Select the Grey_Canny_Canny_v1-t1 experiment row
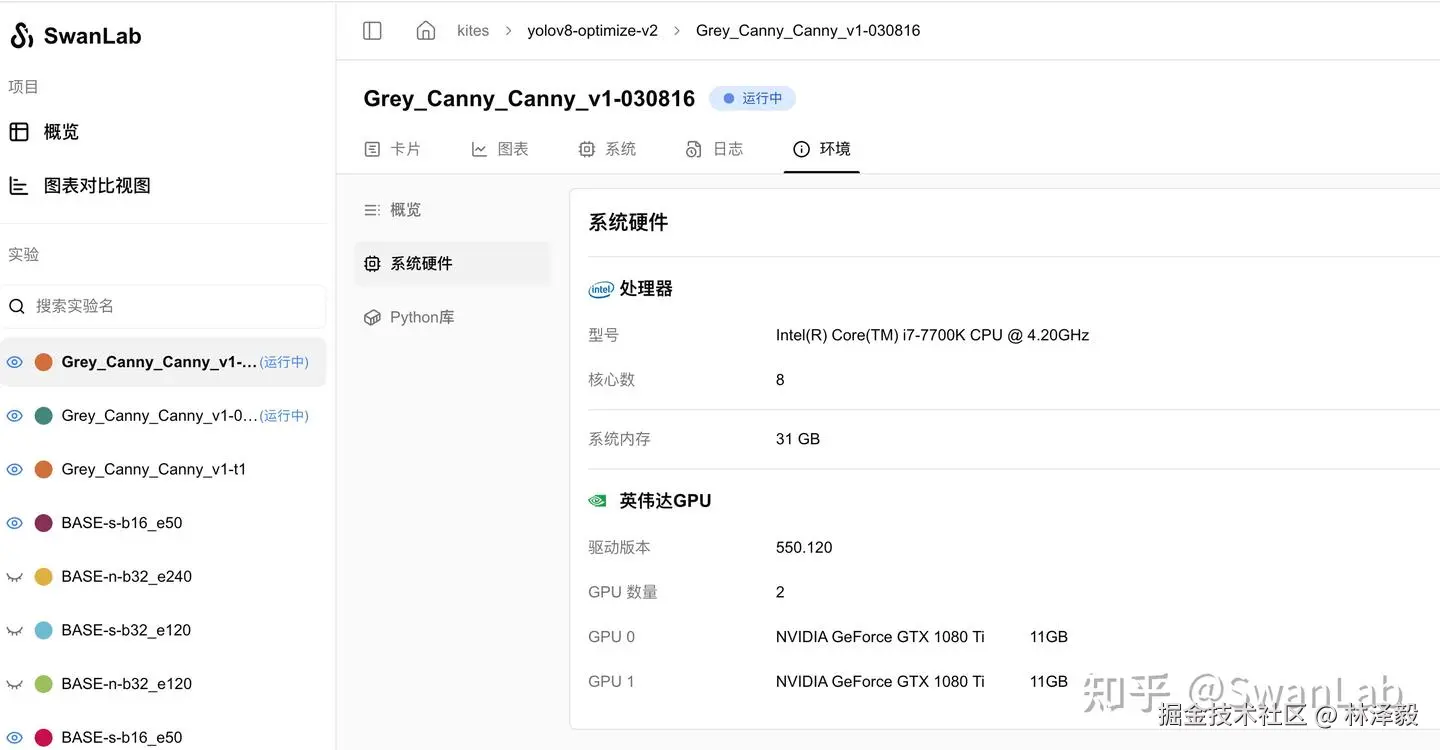This screenshot has height=750, width=1440. tap(164, 470)
